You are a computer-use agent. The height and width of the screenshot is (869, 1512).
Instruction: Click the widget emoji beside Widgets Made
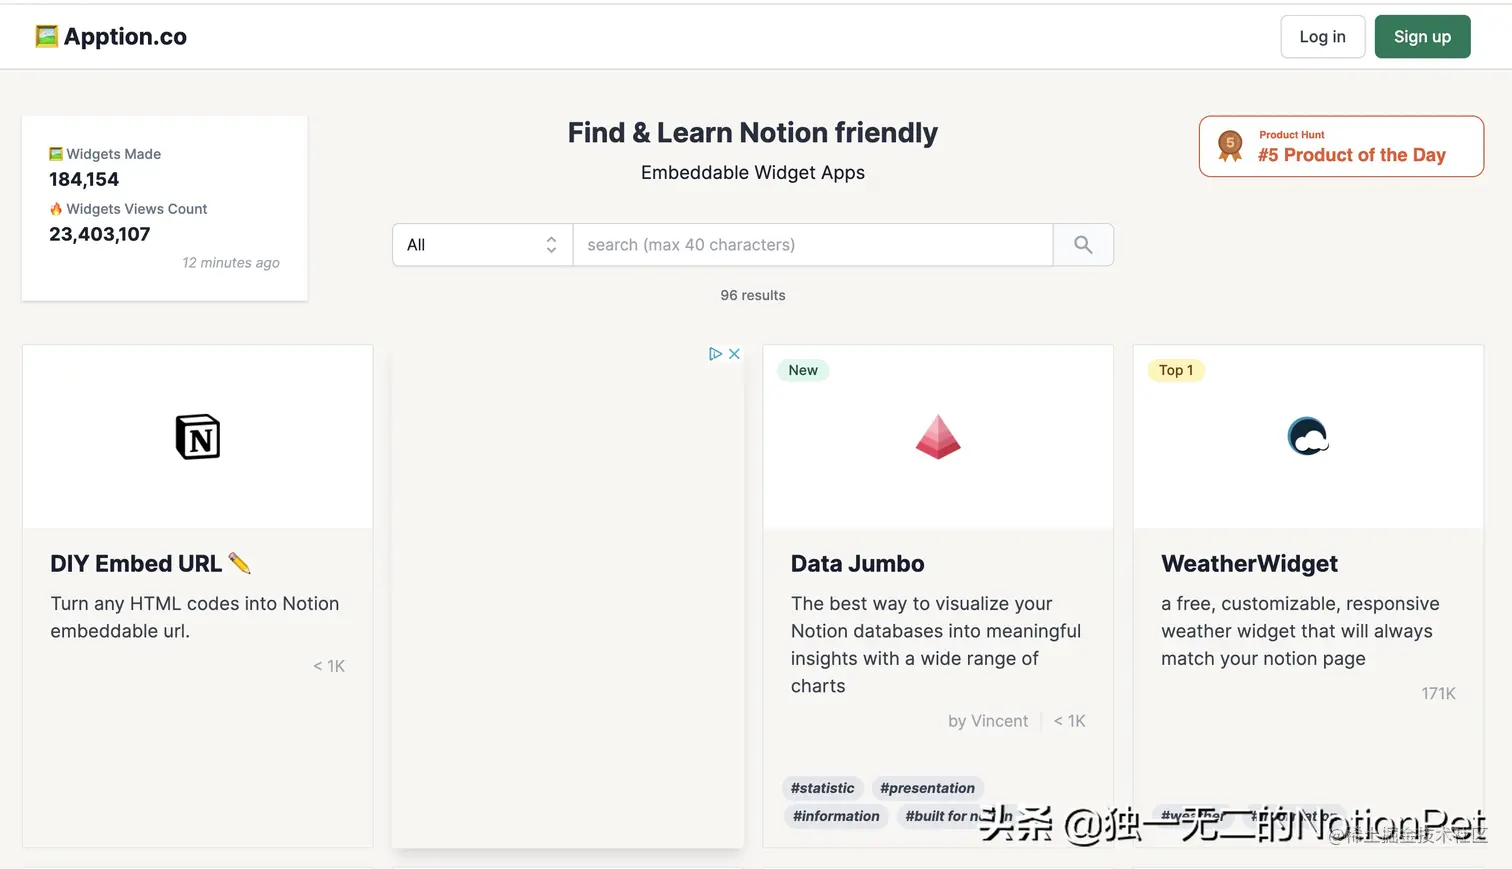coord(56,153)
